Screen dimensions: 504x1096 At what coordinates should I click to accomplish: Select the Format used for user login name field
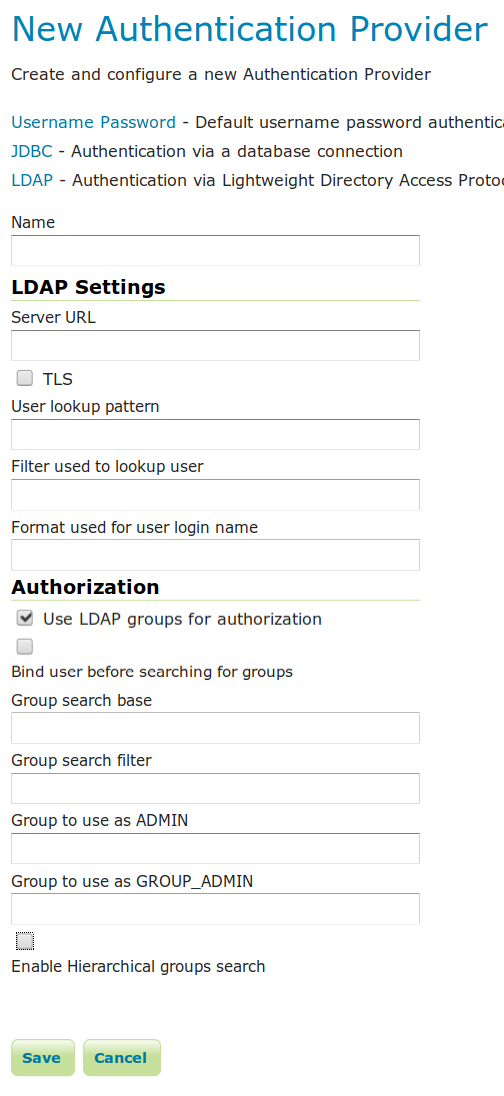[x=215, y=554]
